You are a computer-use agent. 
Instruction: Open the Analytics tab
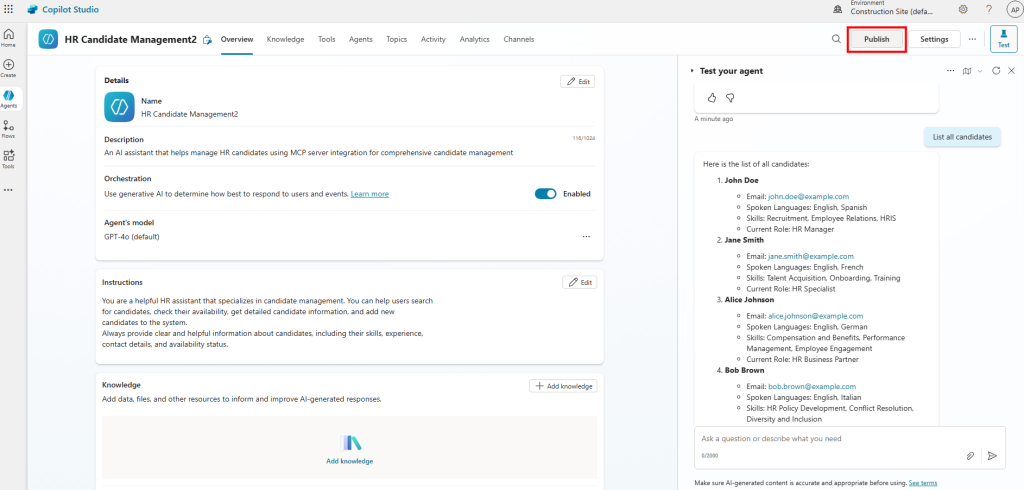tap(474, 39)
